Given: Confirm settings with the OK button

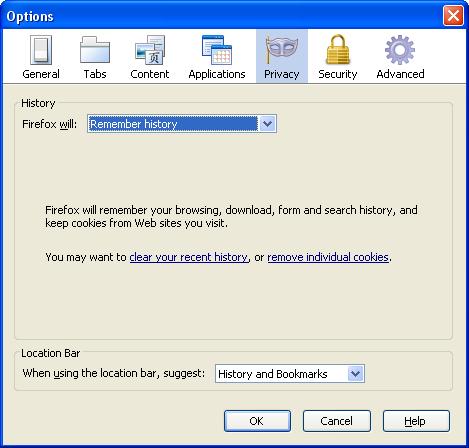Looking at the screenshot, I should pyautogui.click(x=257, y=421).
